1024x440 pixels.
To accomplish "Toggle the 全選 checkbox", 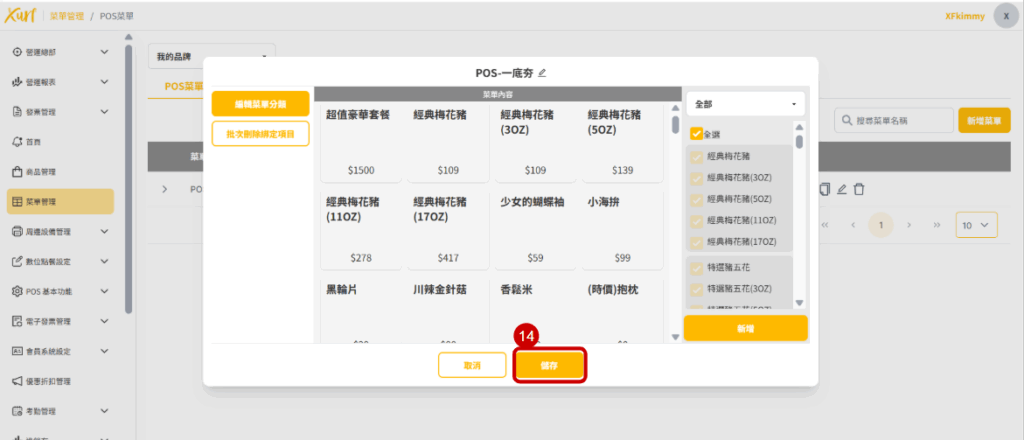I will [697, 134].
